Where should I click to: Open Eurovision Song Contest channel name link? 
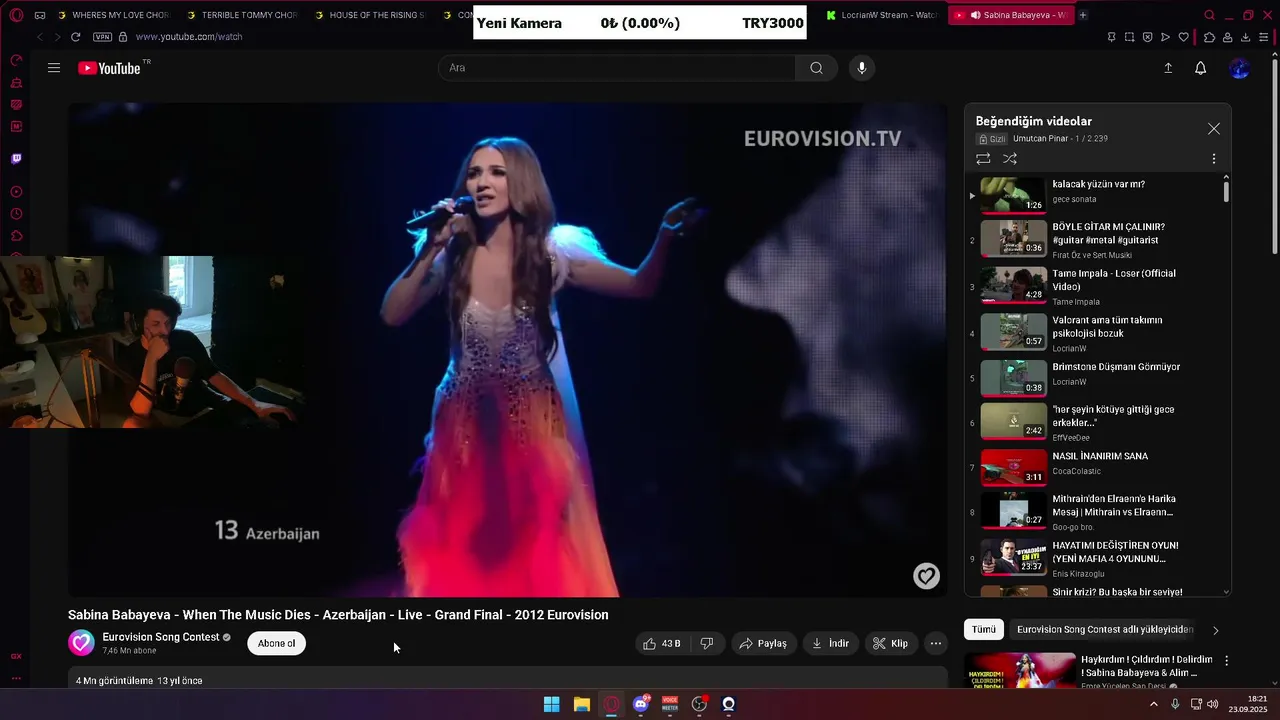click(x=160, y=637)
